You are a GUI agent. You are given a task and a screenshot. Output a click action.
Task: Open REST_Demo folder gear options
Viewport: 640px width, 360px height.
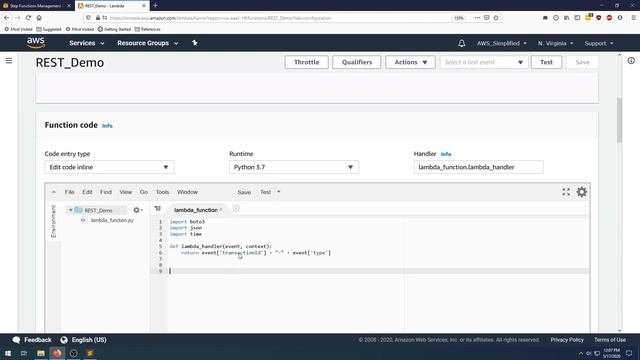tap(138, 210)
